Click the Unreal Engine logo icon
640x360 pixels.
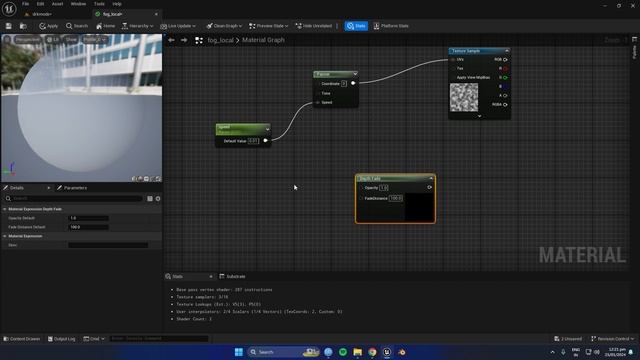point(9,8)
